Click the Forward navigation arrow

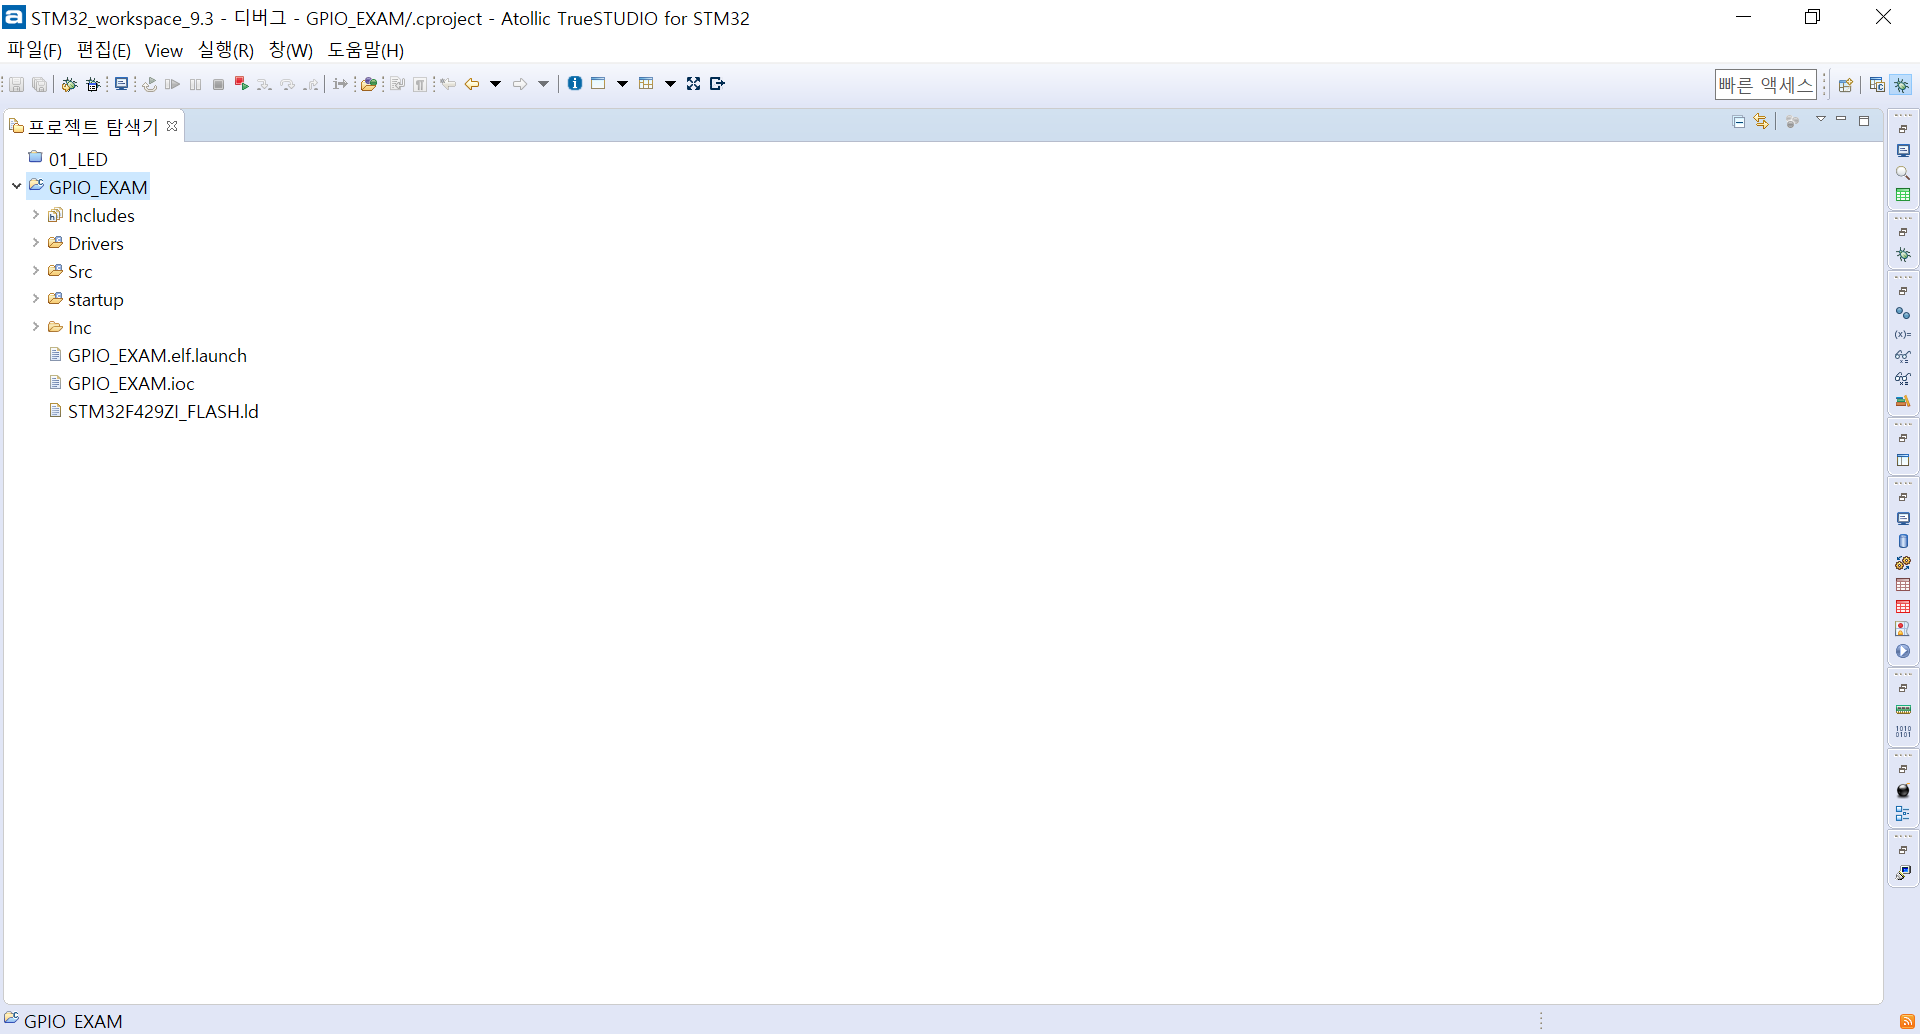point(520,84)
